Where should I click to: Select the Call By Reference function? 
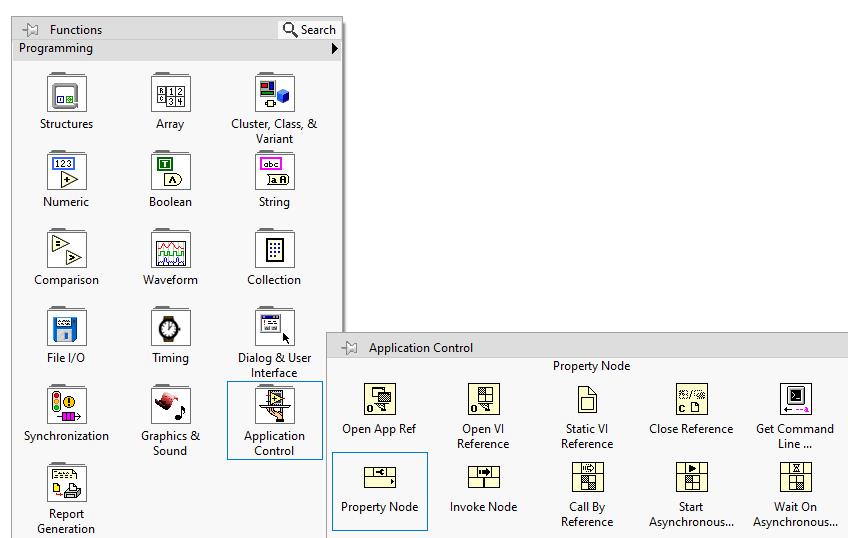pyautogui.click(x=587, y=477)
